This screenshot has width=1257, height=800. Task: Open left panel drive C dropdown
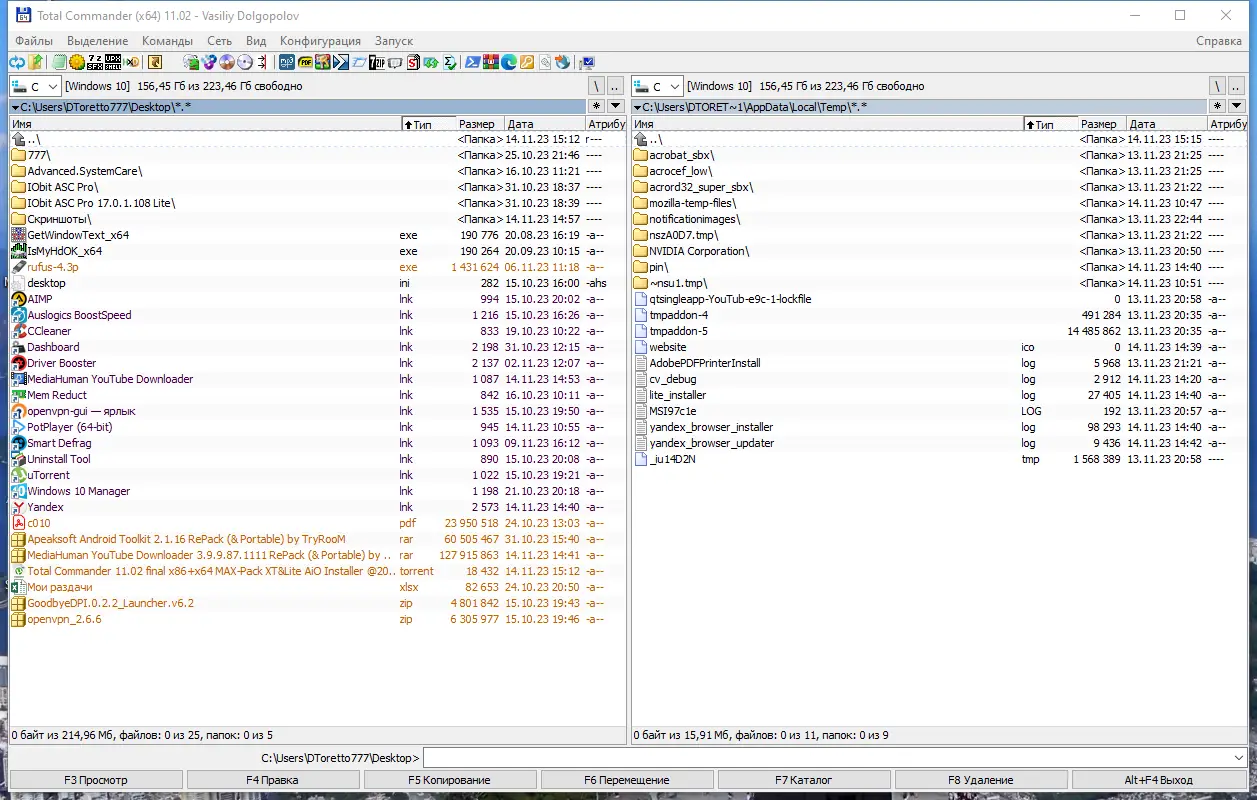[35, 87]
